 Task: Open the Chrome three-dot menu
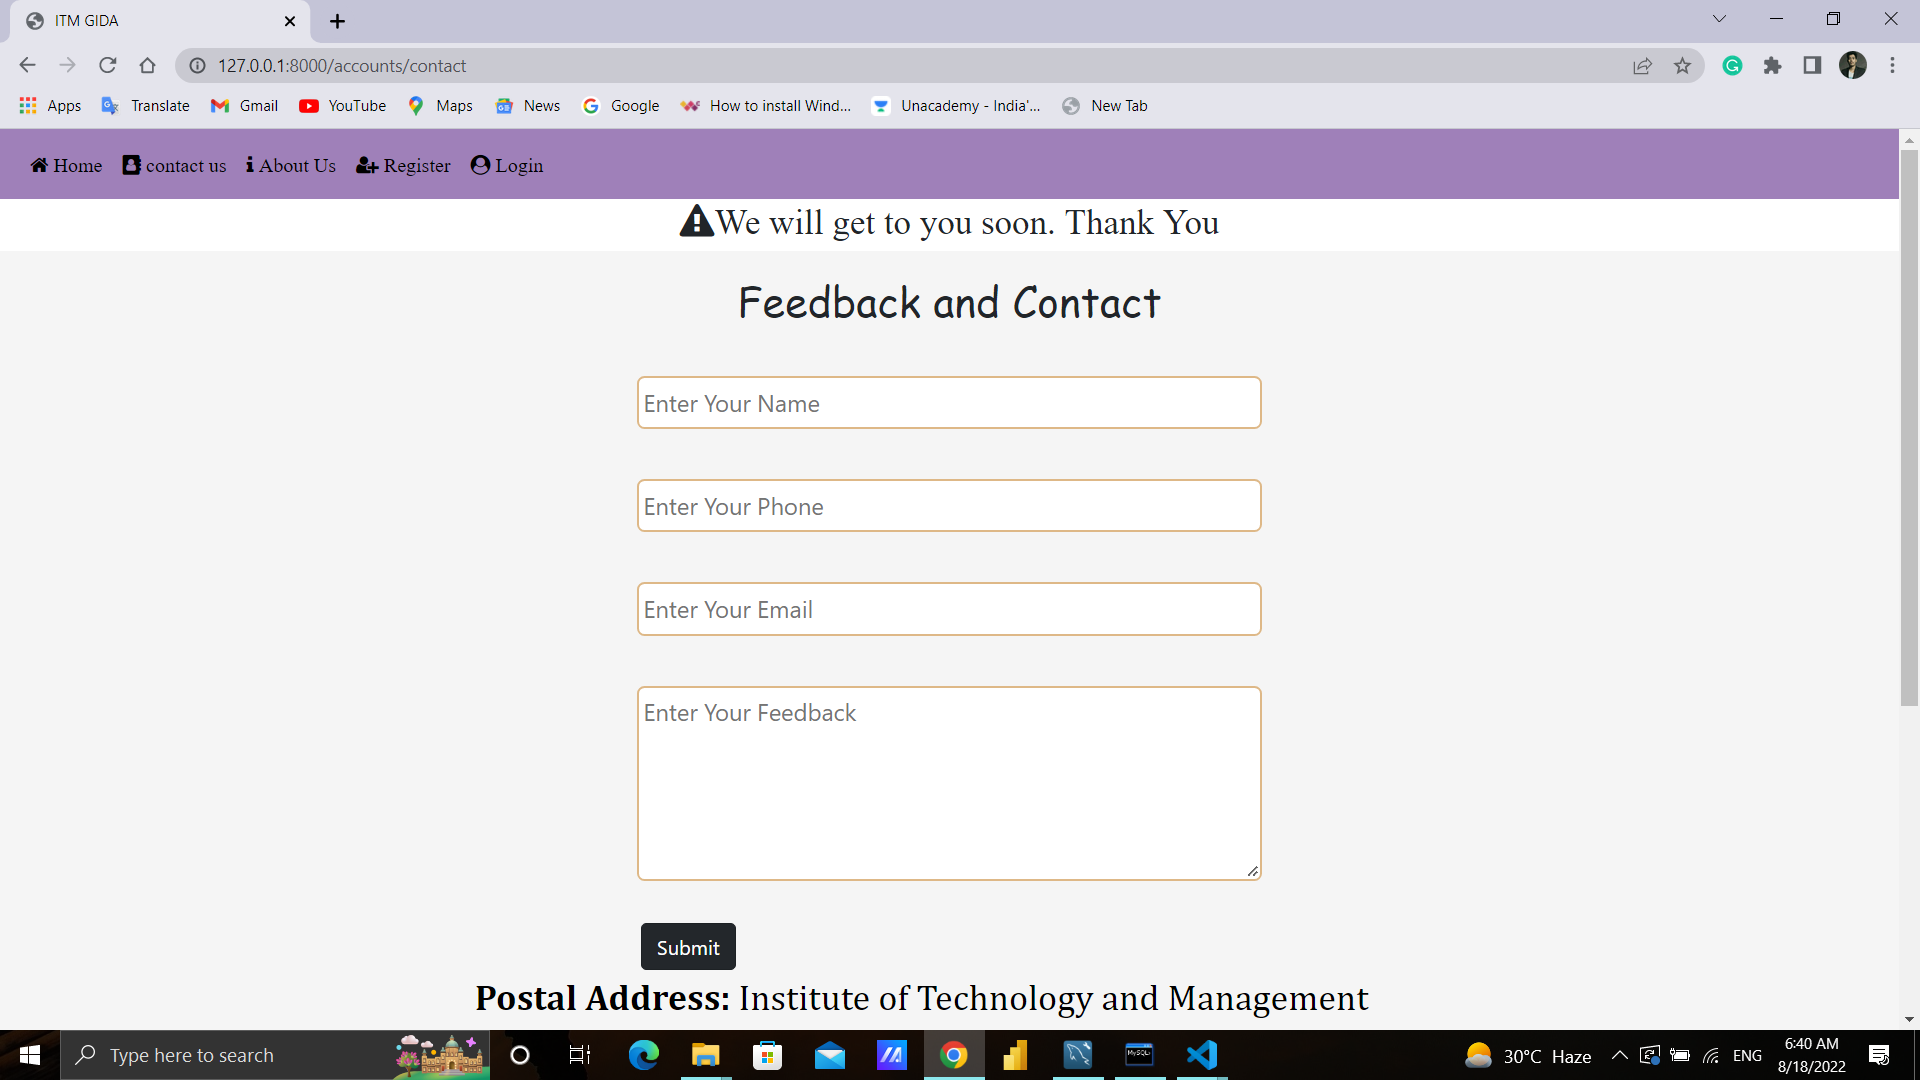click(x=1892, y=65)
